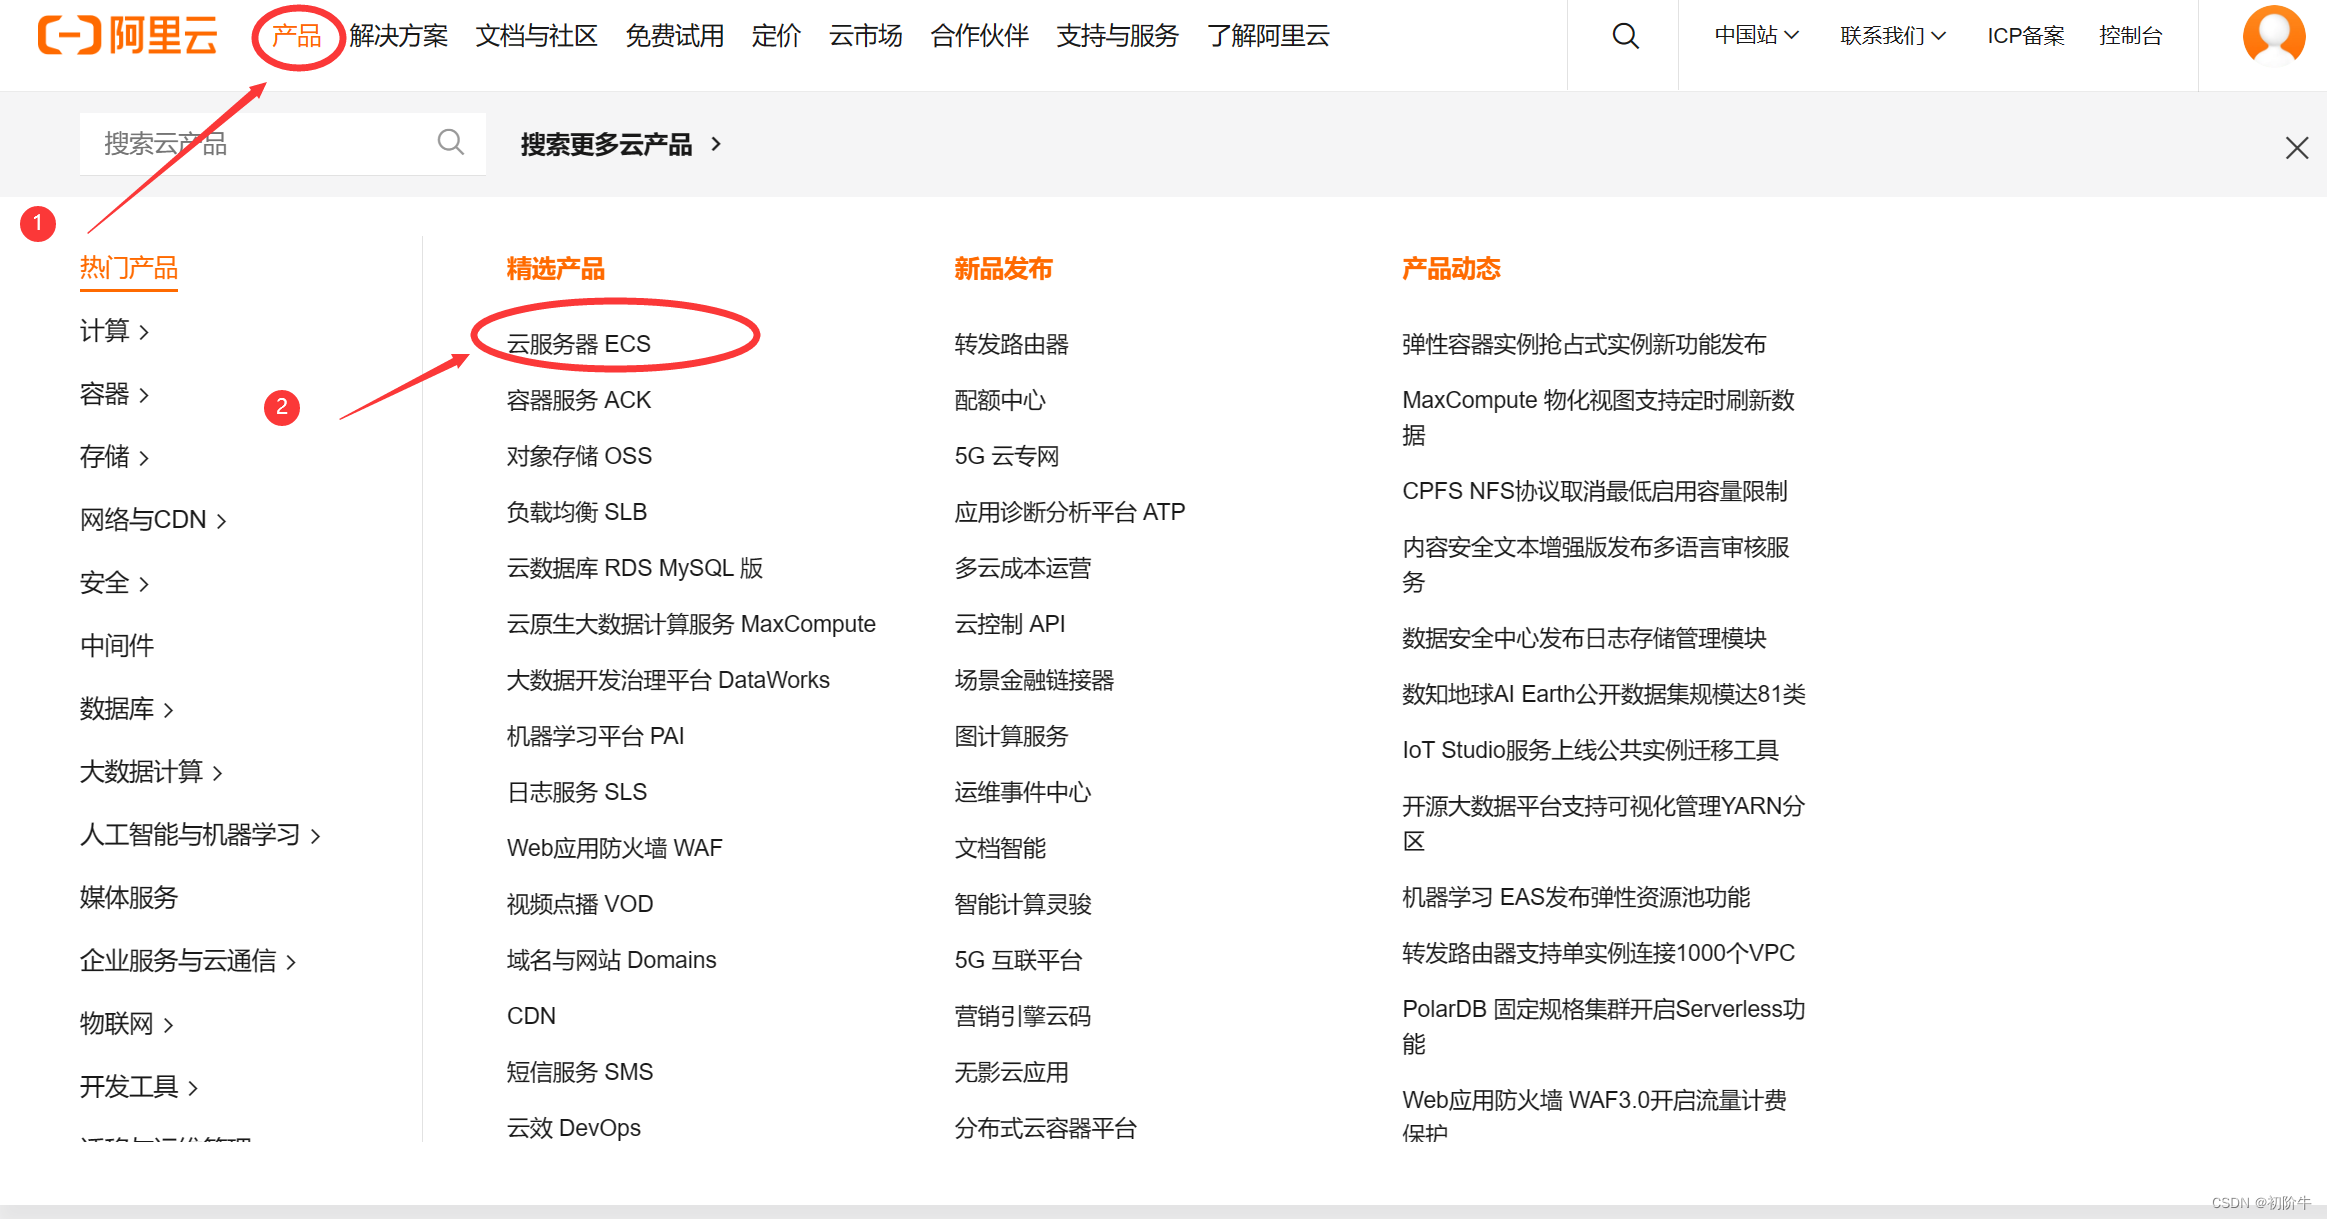
Task: Expand the 联系我们 dropdown
Action: point(1892,36)
